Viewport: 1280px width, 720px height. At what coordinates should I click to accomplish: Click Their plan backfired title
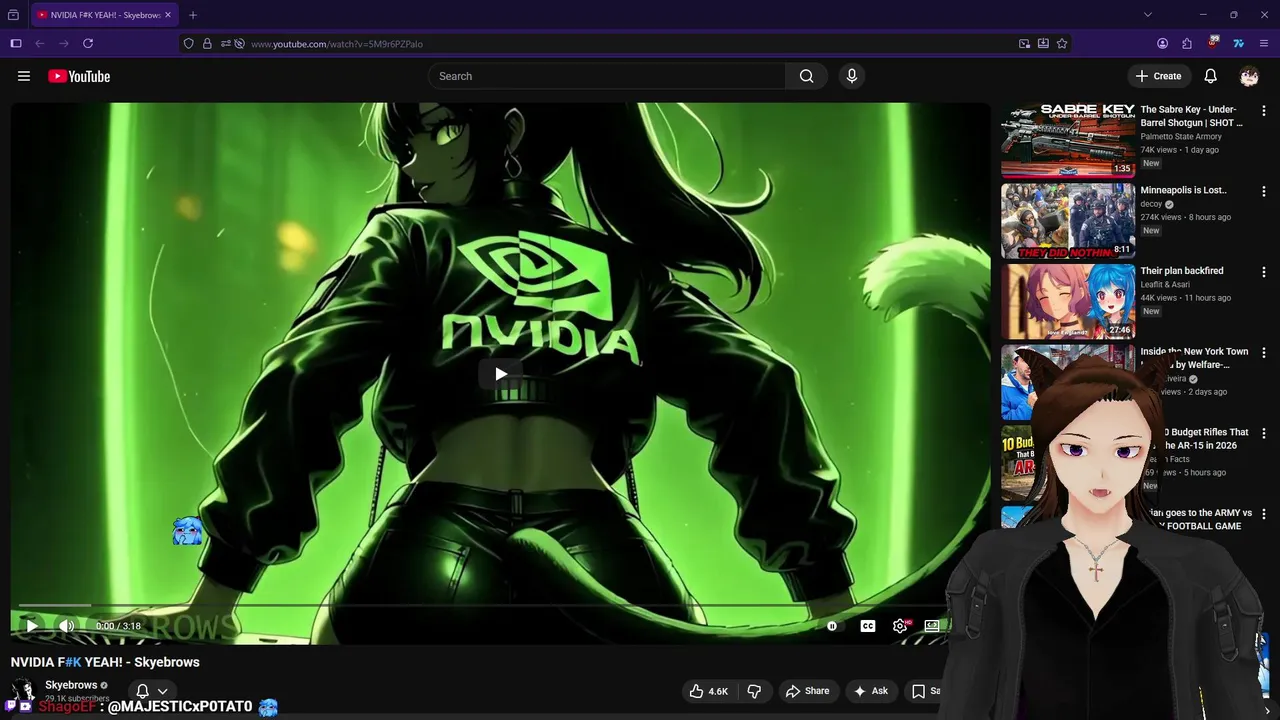1182,271
